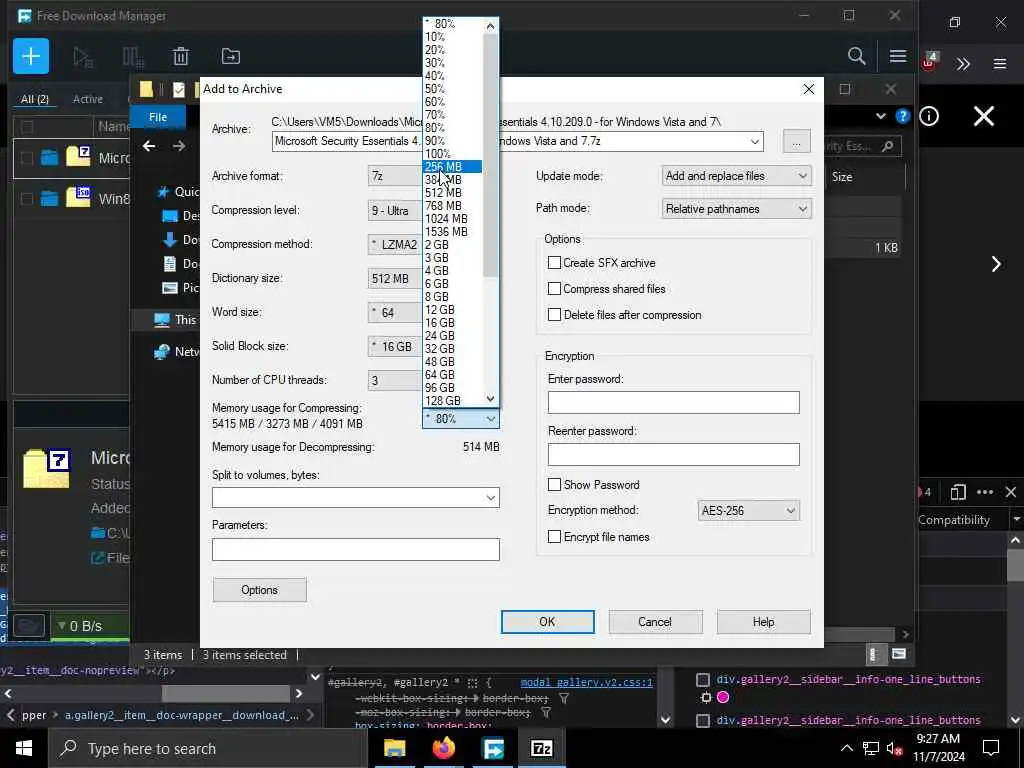Screen dimensions: 1024x768
Task: Click the start downloads play icon
Action: 83,57
